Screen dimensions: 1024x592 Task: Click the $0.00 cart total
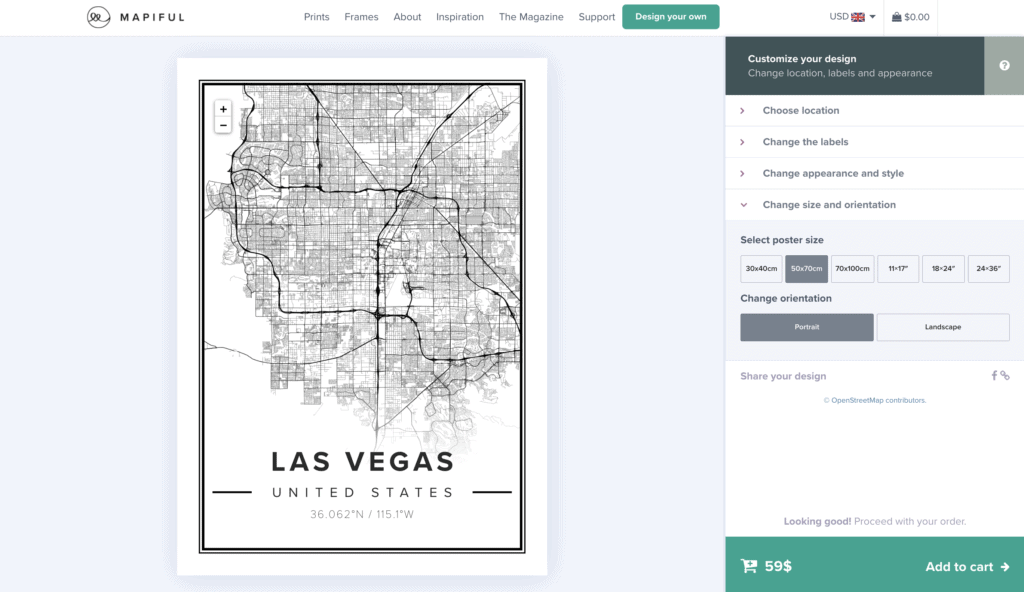917,17
